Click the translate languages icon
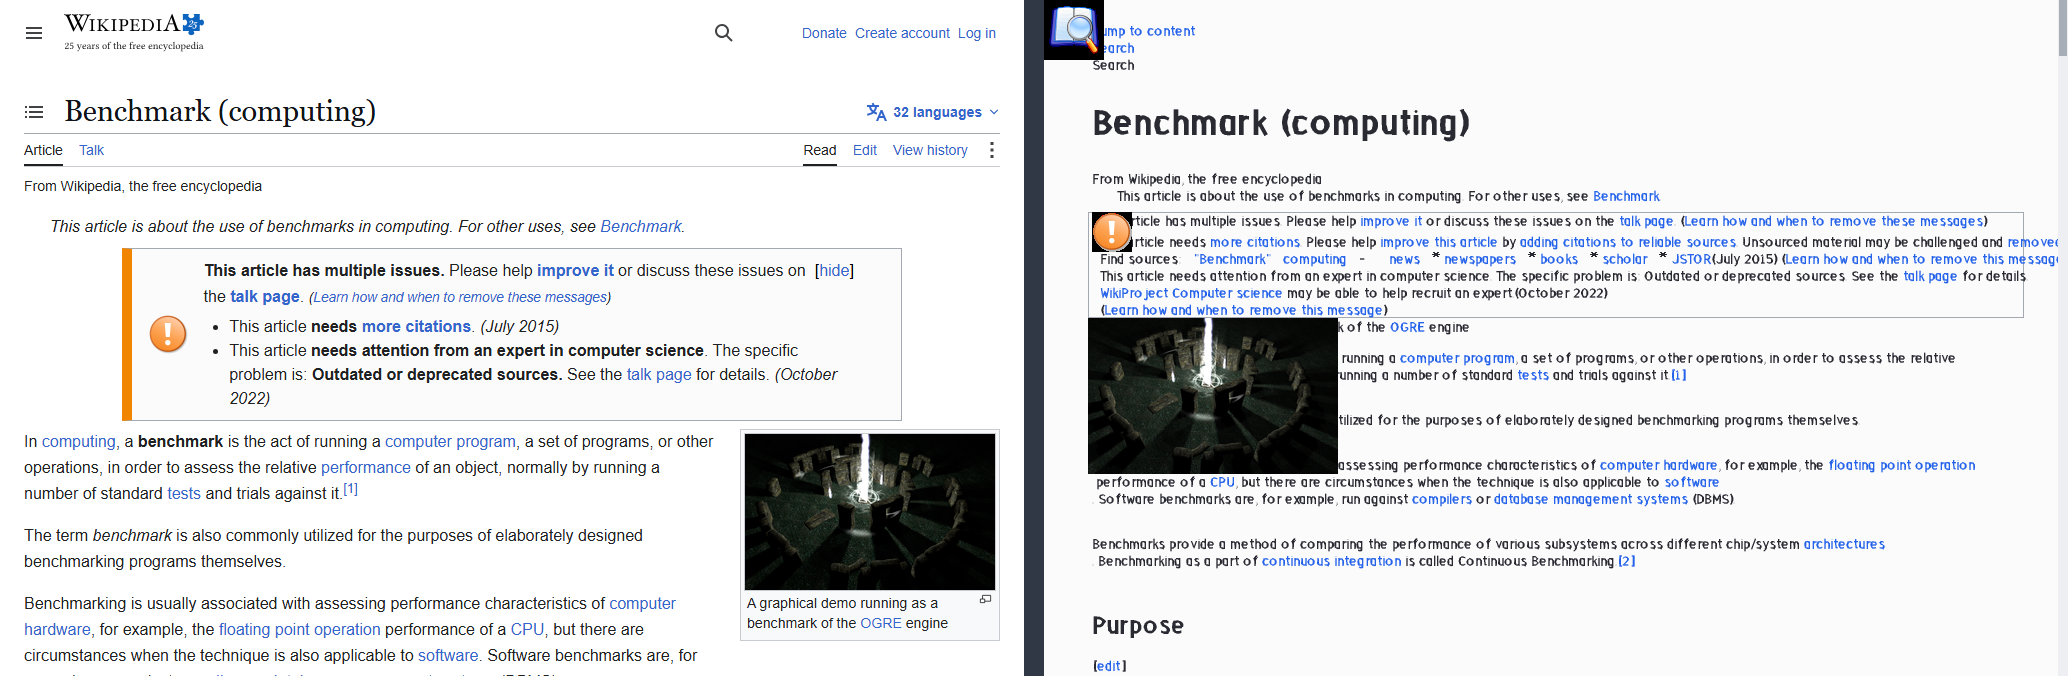 [x=876, y=112]
